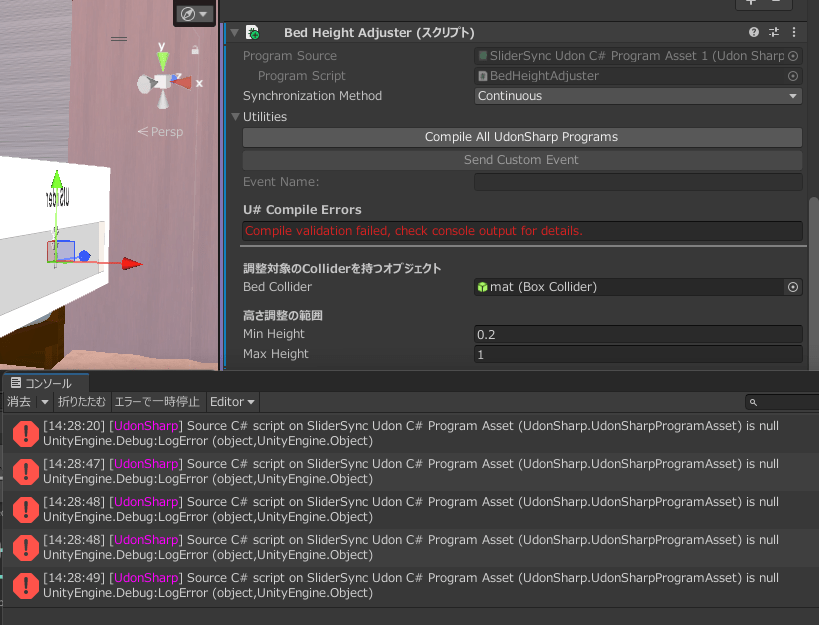The image size is (819, 625).
Task: Click the gizmo's red X axis cone
Action: pyautogui.click(x=183, y=81)
